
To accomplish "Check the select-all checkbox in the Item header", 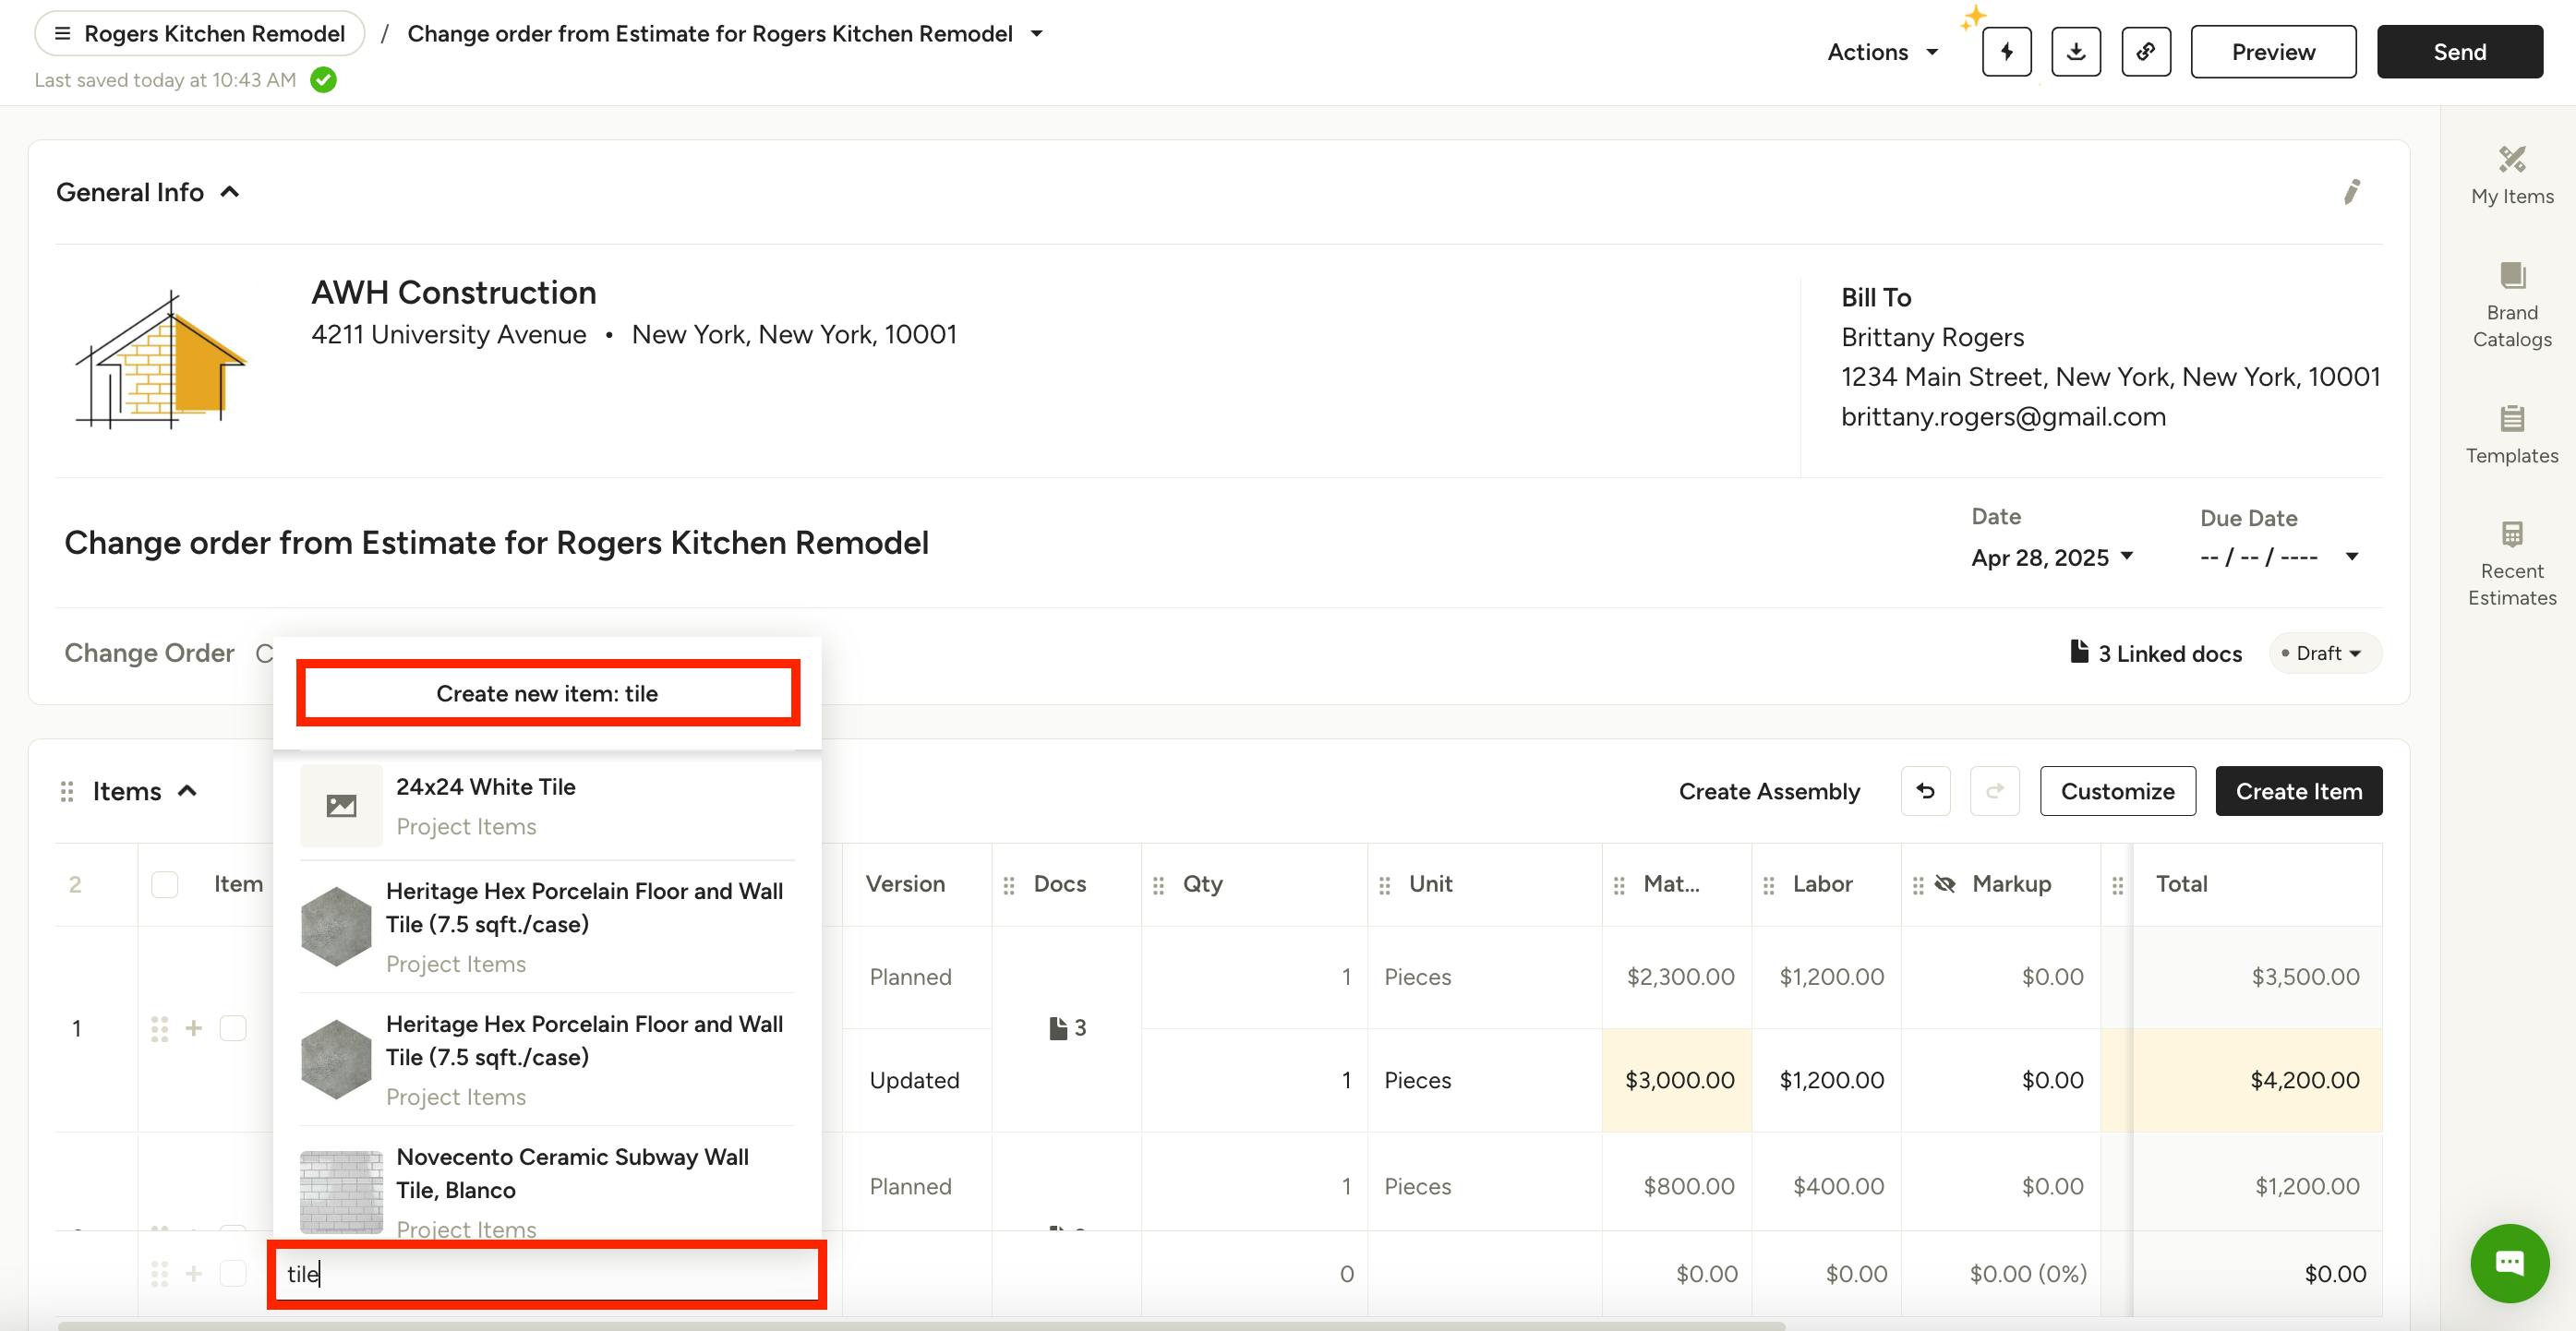I will pyautogui.click(x=165, y=884).
